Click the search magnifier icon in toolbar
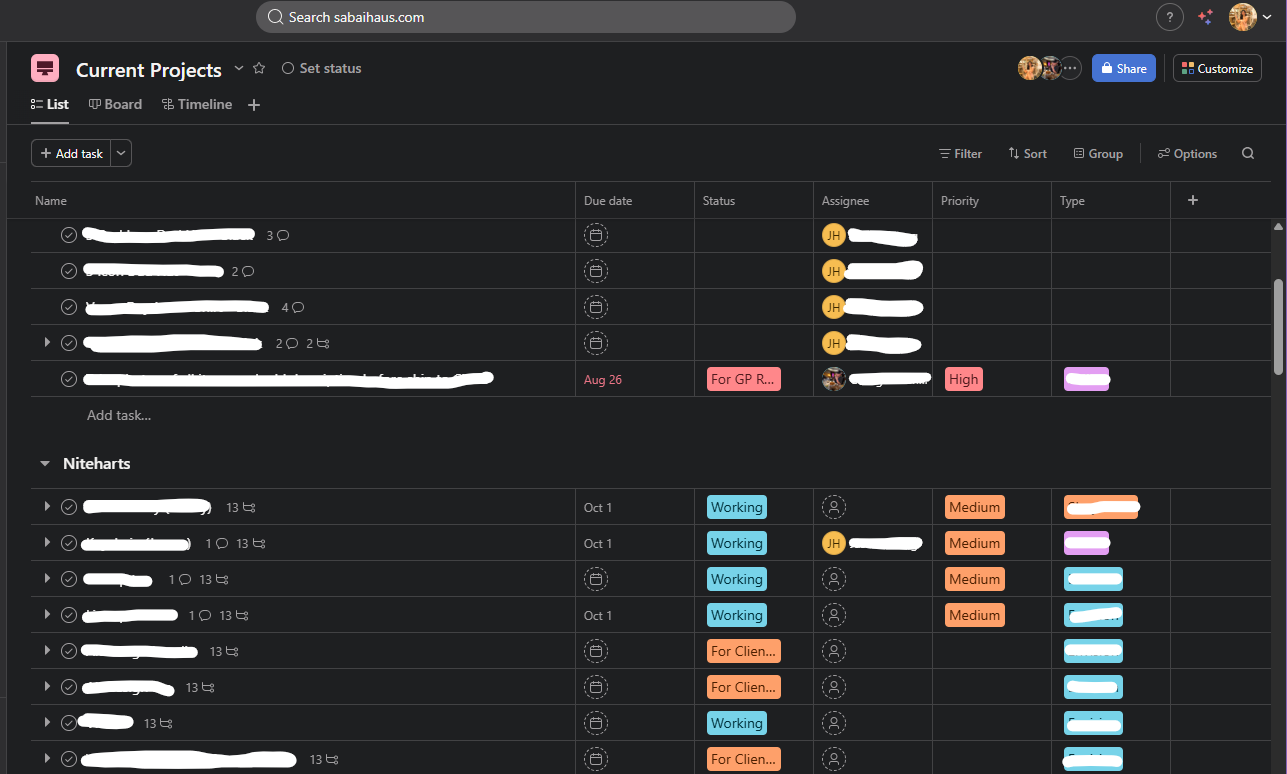1287x774 pixels. pos(1247,153)
